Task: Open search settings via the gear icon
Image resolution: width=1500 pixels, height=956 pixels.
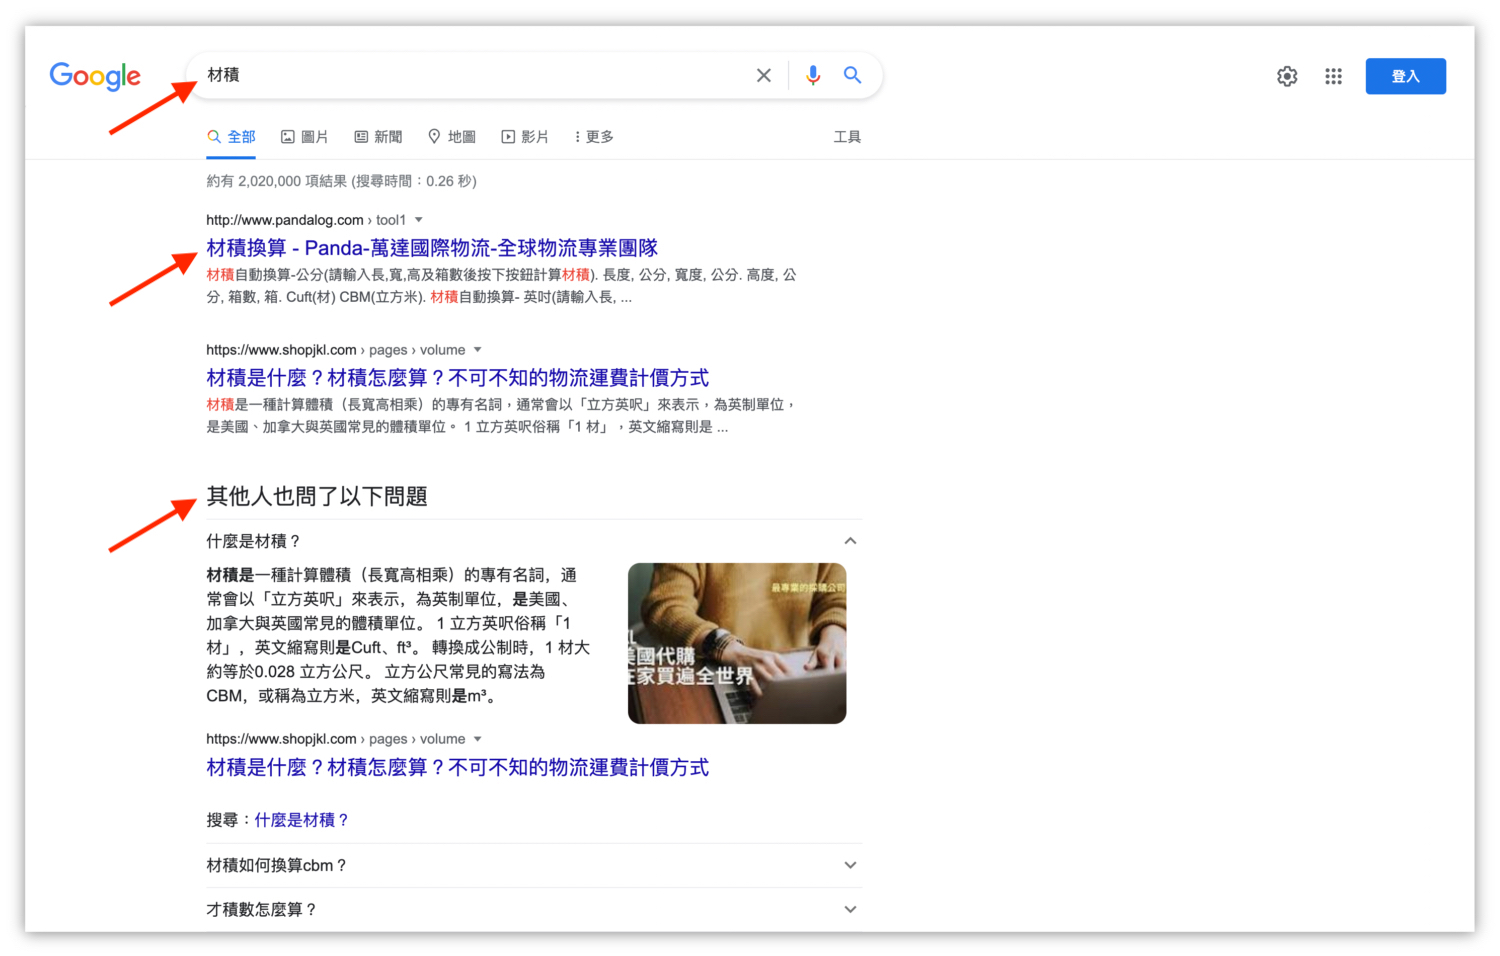Action: (x=1287, y=75)
